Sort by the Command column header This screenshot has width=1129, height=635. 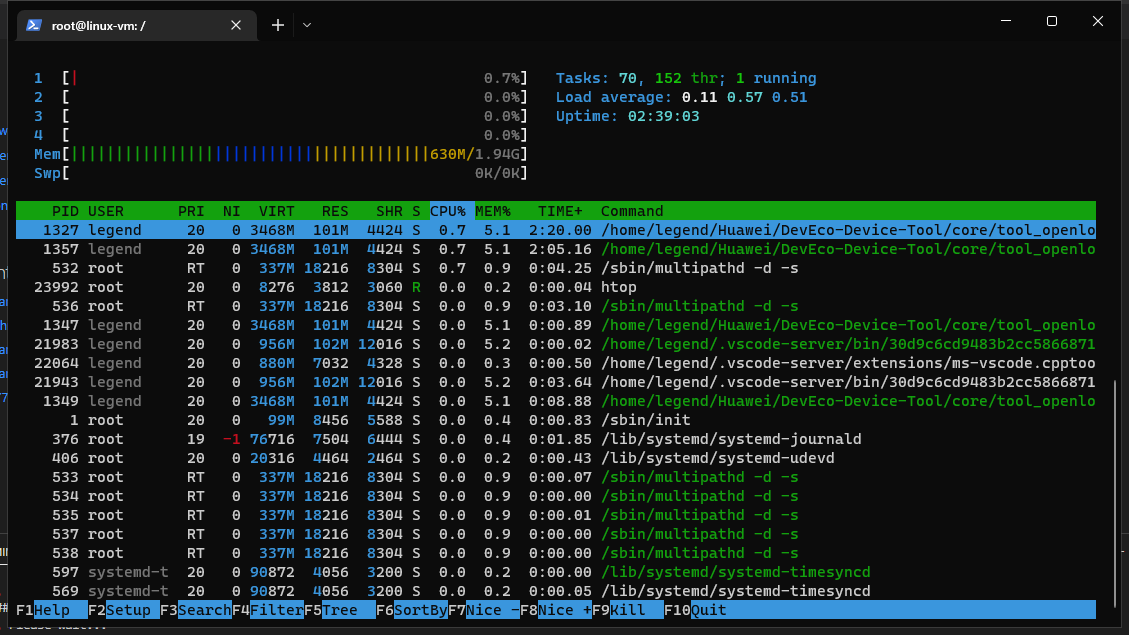(632, 211)
